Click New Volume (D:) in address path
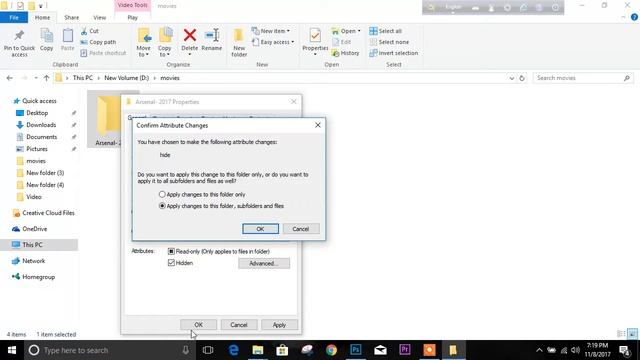640x360 pixels. click(127, 78)
